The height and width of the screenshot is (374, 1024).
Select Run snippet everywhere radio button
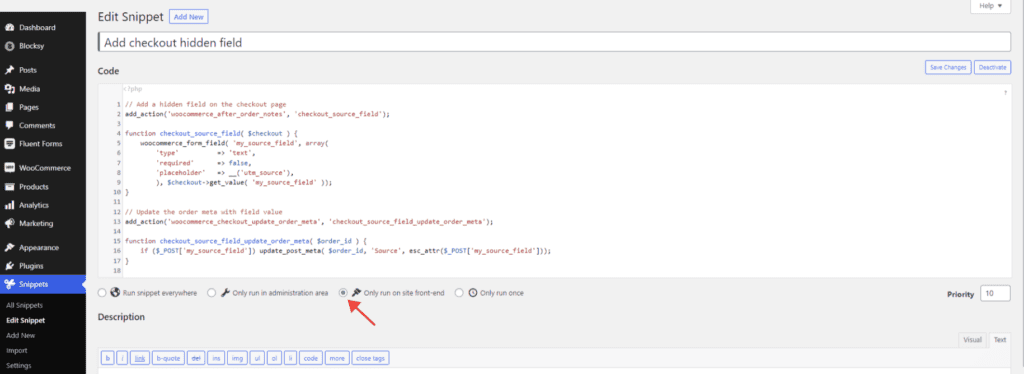(102, 293)
